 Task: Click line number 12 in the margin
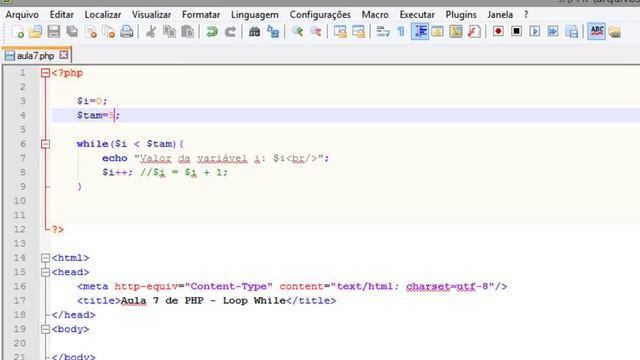[x=20, y=229]
